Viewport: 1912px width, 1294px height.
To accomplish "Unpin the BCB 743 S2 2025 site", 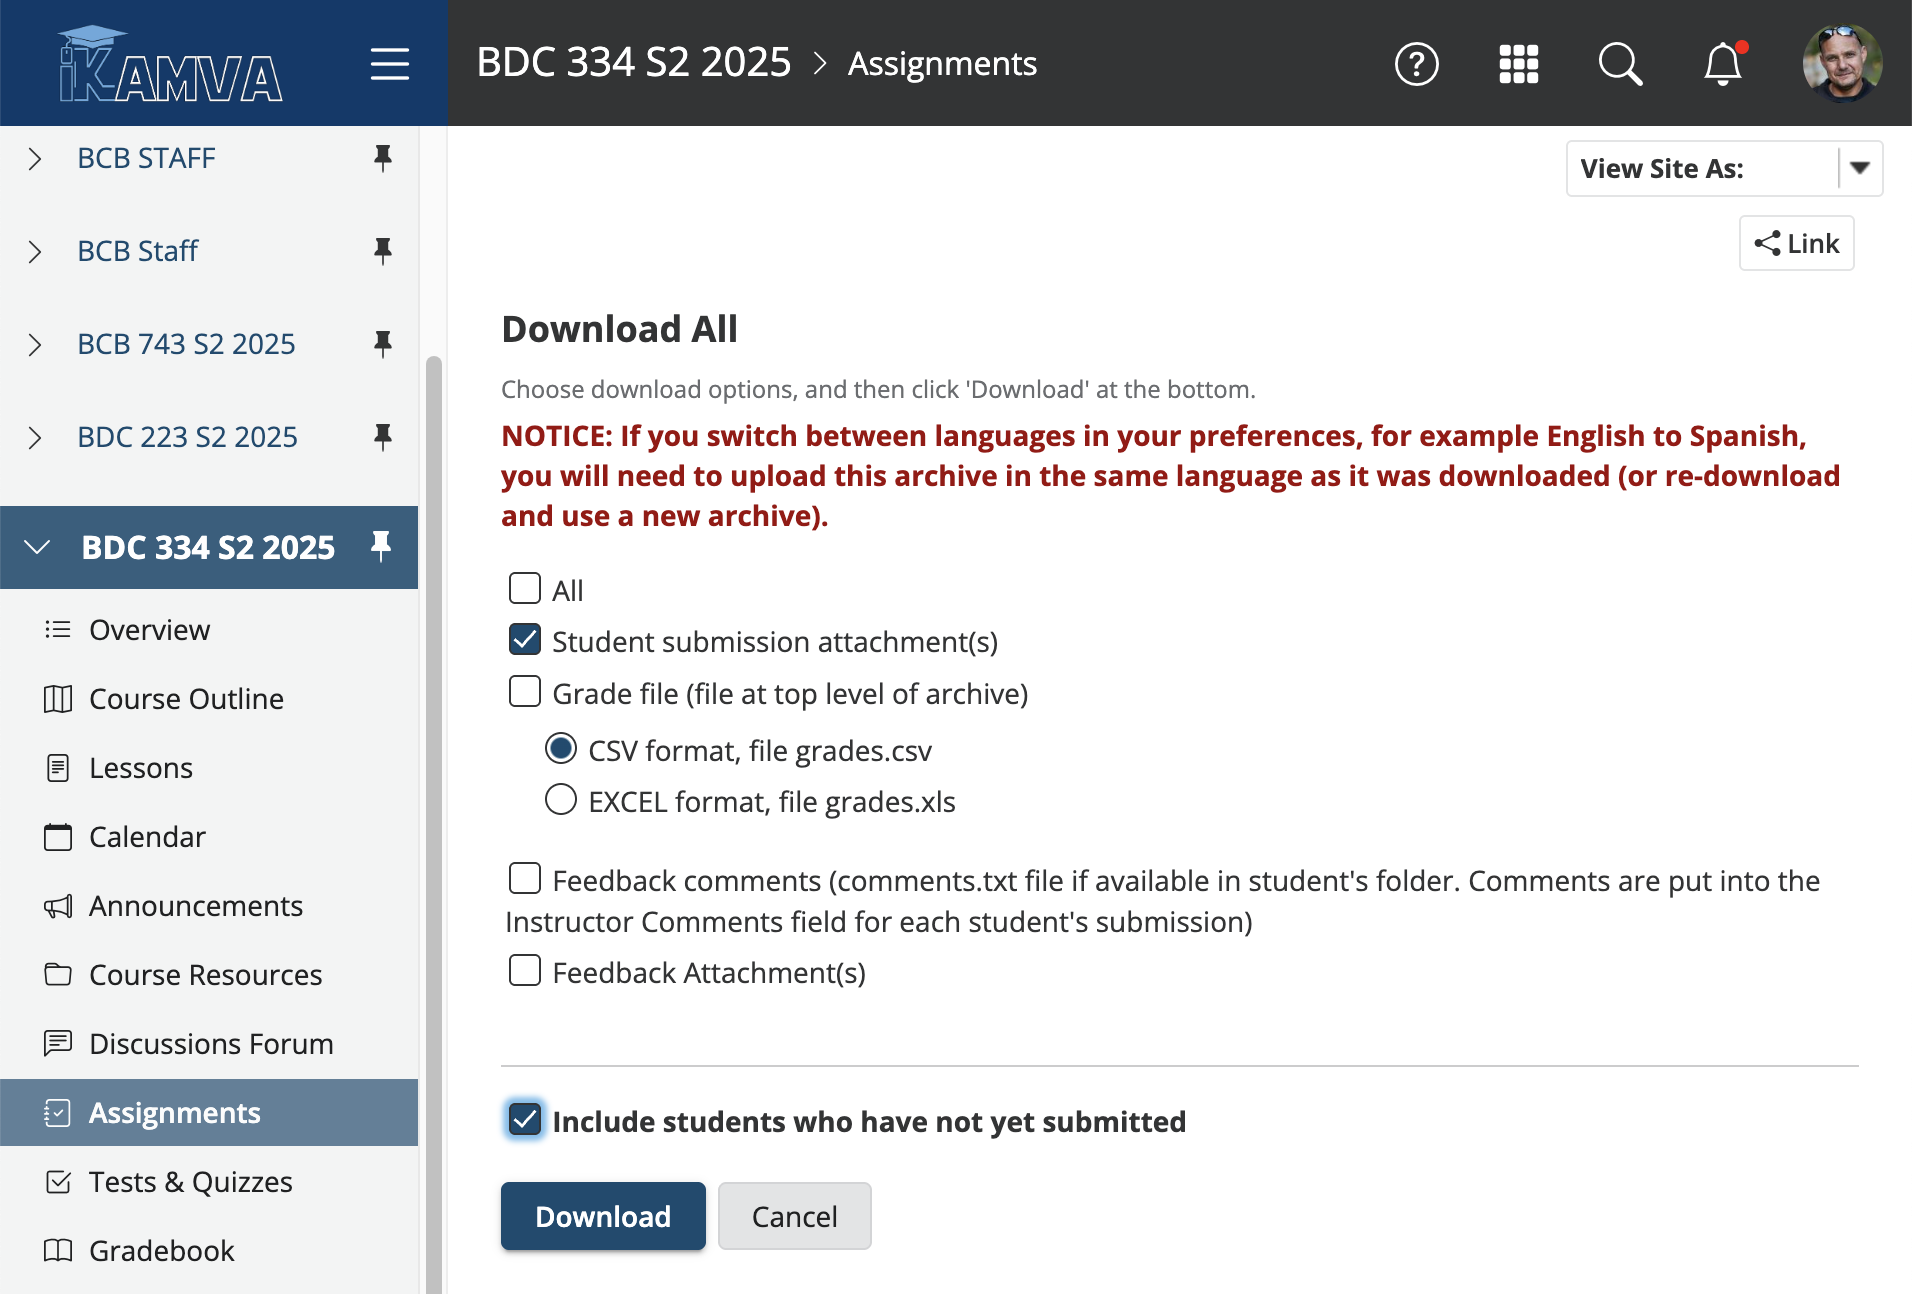I will pos(382,344).
